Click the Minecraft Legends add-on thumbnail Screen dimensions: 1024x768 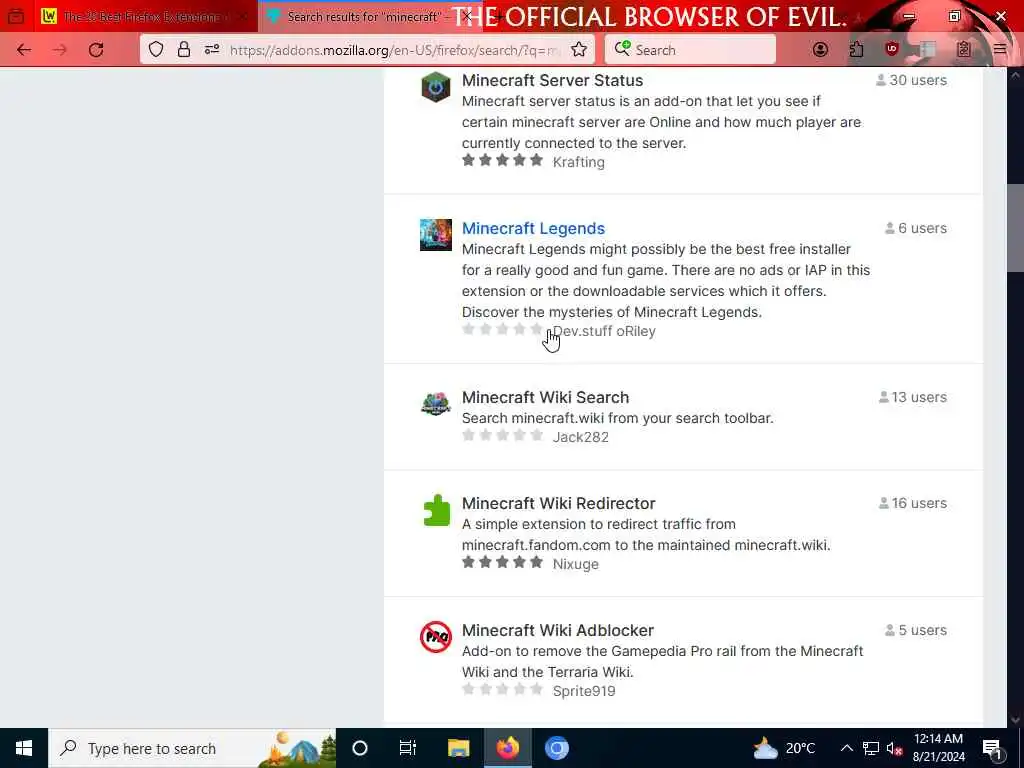point(436,235)
